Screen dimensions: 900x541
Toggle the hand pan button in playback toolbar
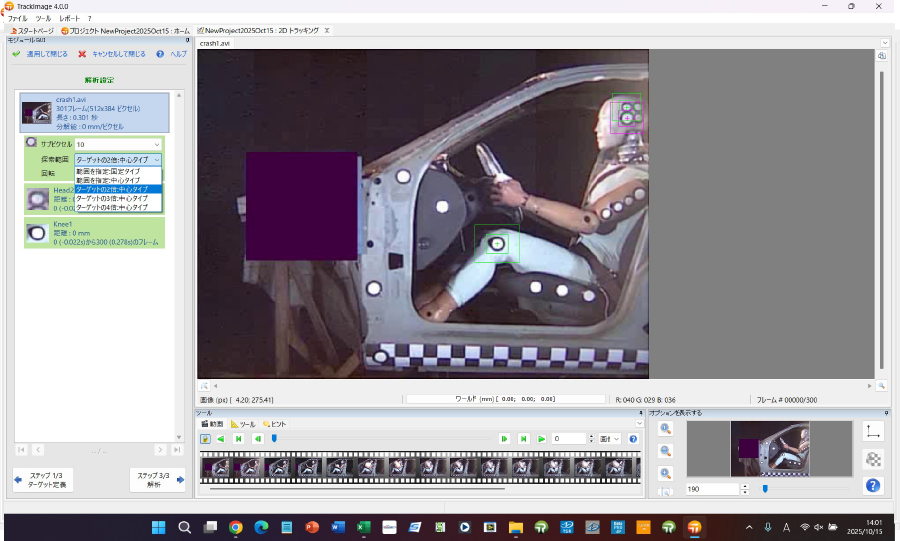205,439
